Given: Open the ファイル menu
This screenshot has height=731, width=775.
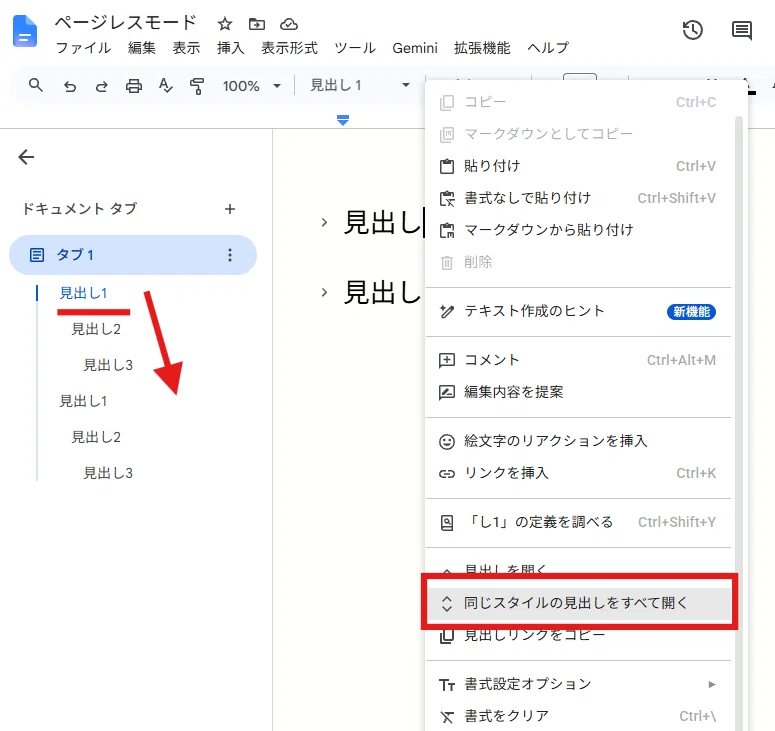Looking at the screenshot, I should [83, 48].
